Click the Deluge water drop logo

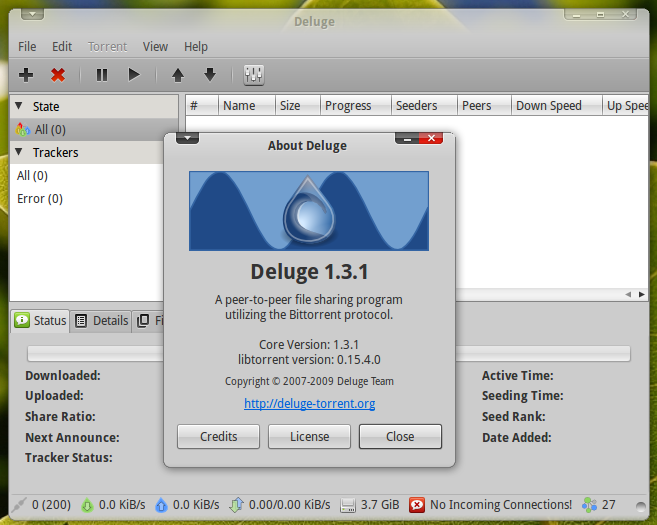coord(309,210)
